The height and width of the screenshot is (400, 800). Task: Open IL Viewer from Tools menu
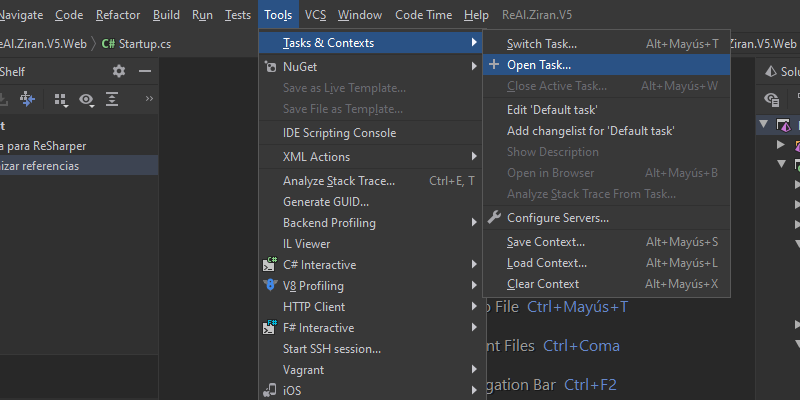[x=370, y=243]
